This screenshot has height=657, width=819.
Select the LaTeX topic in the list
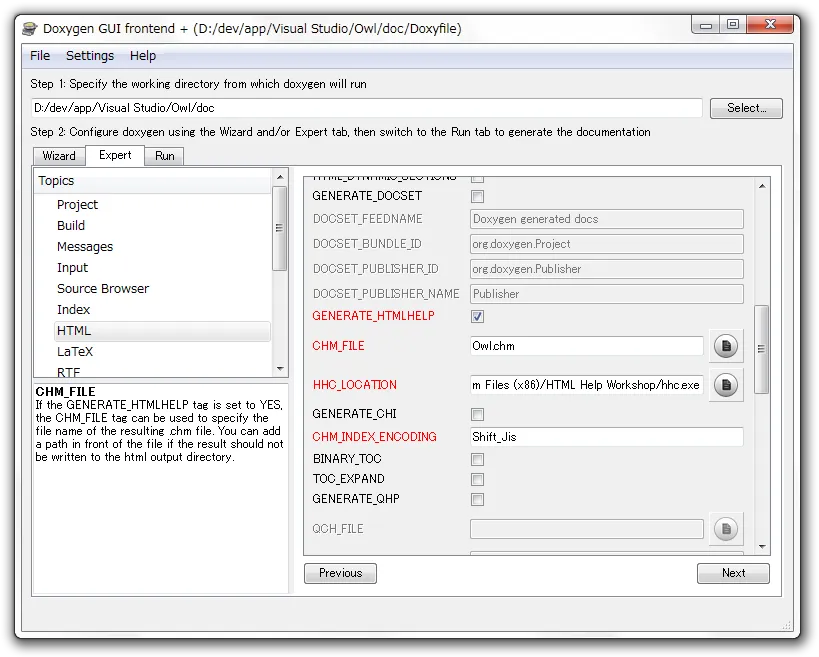click(75, 352)
